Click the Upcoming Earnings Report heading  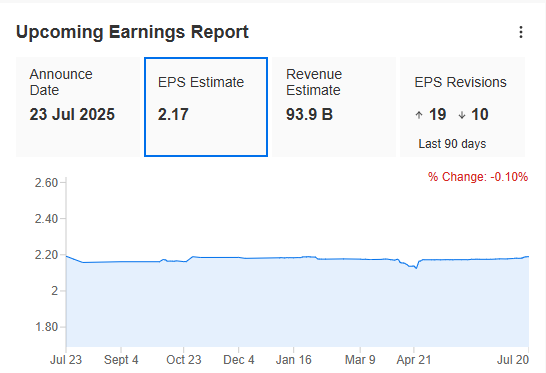click(132, 32)
